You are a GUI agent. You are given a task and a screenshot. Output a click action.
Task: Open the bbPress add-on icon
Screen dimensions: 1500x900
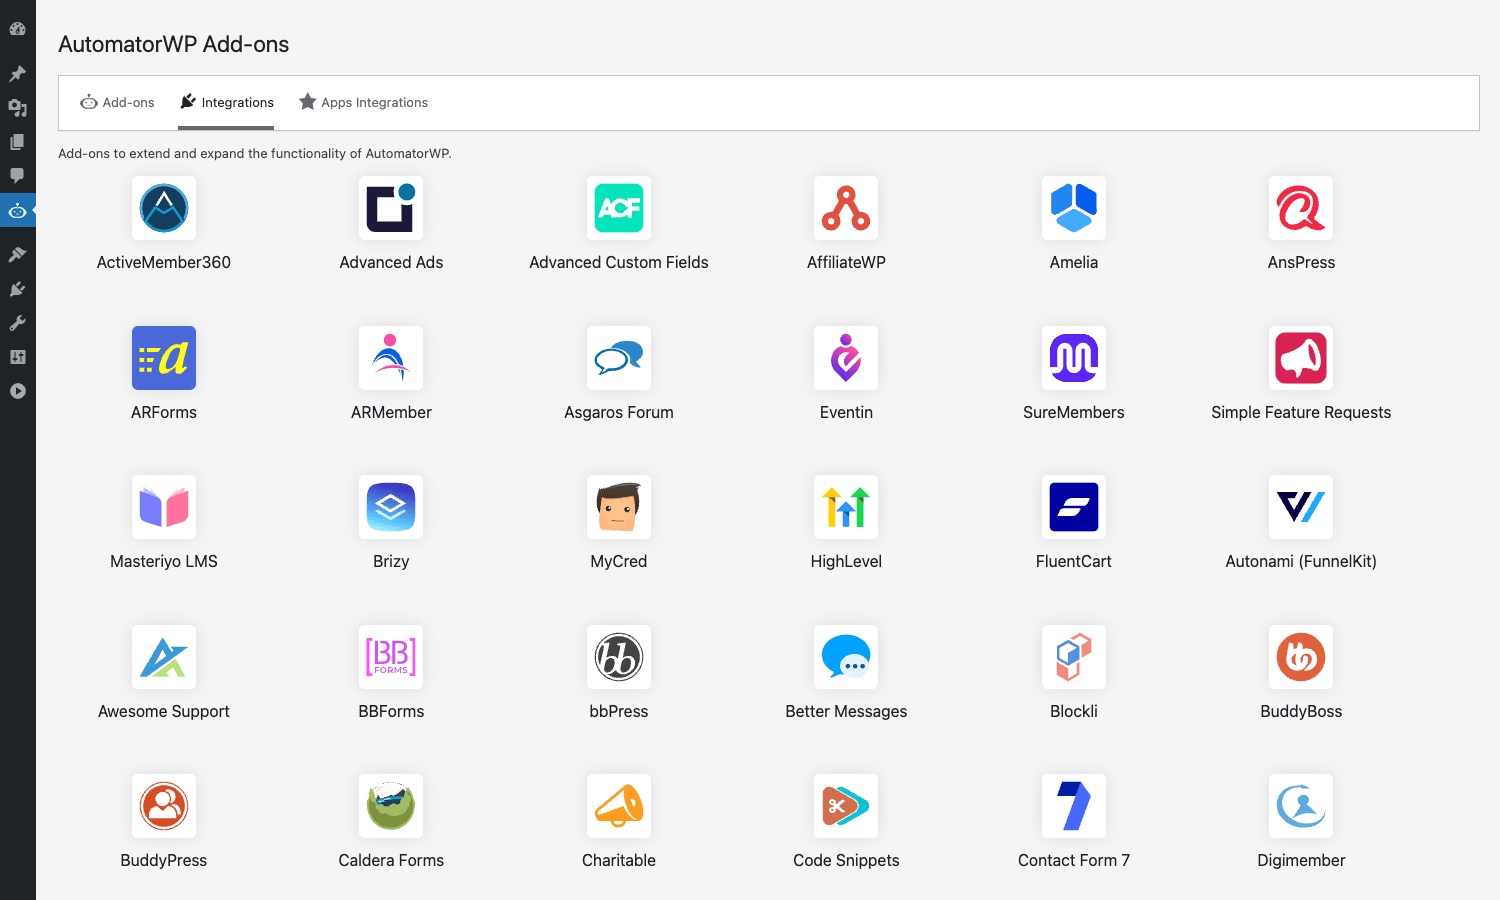click(x=619, y=657)
